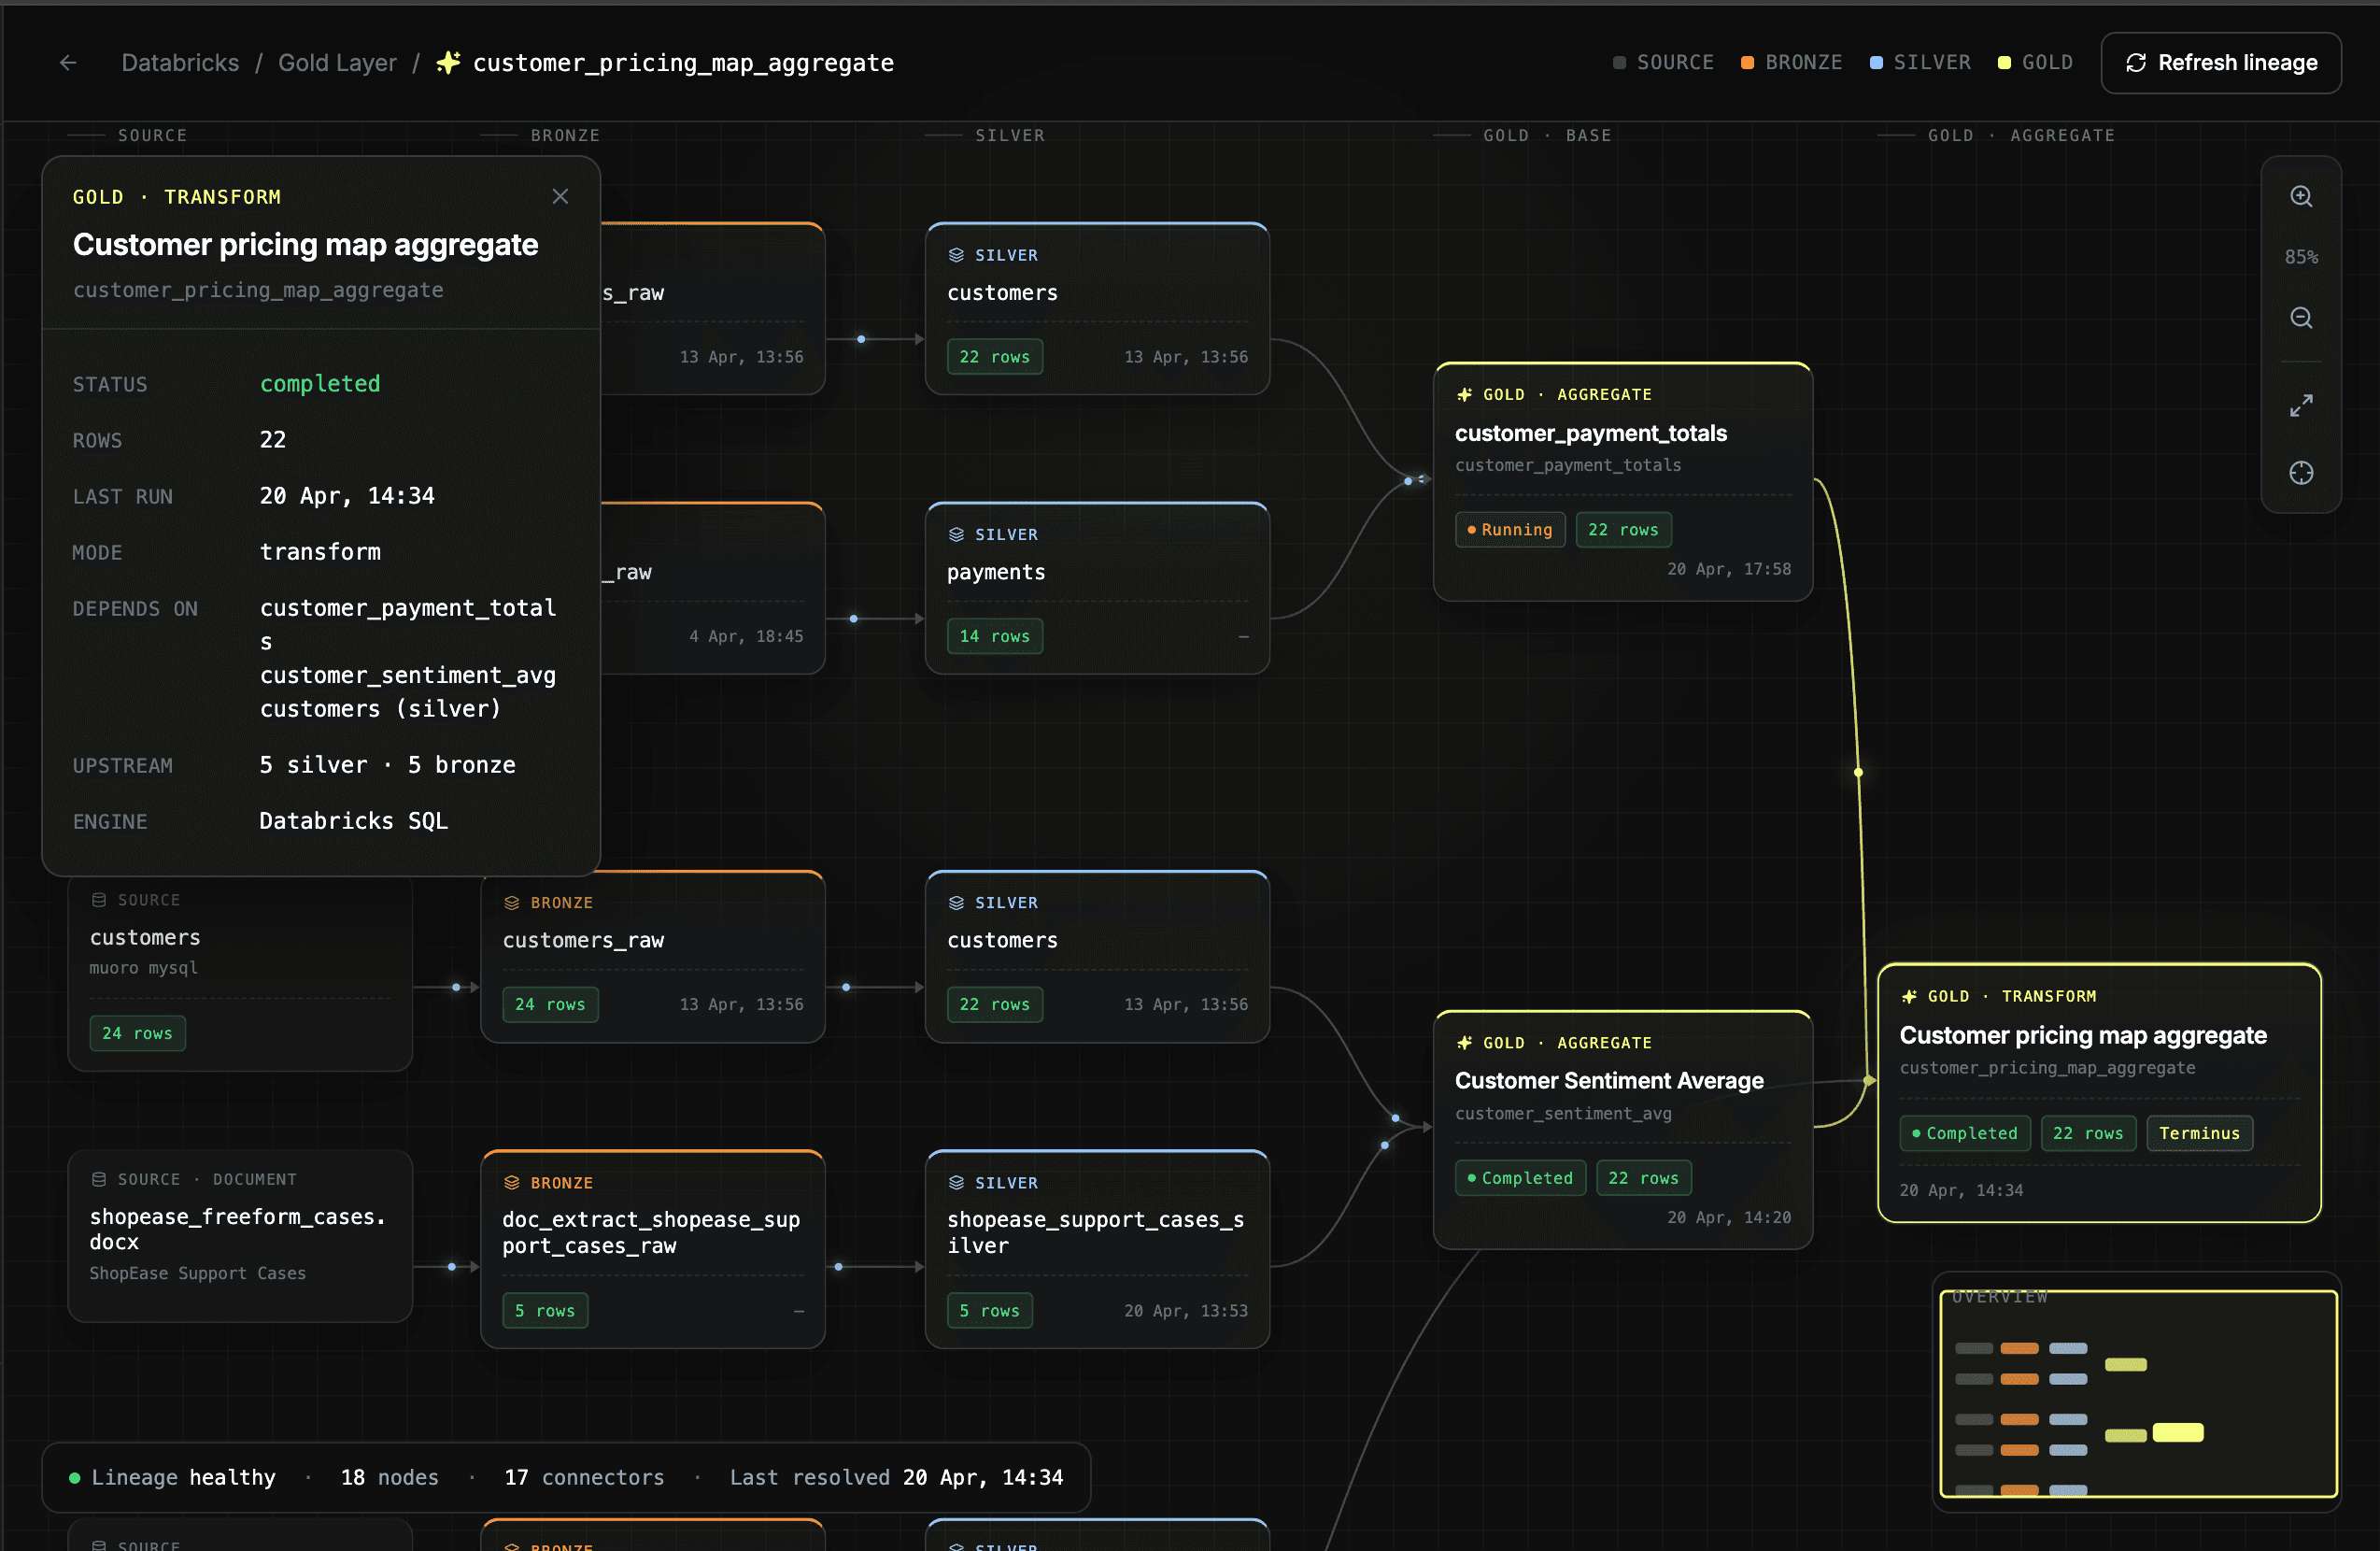This screenshot has width=2380, height=1551.
Task: Recenter the canvas using the crosshair icon
Action: tap(2301, 472)
